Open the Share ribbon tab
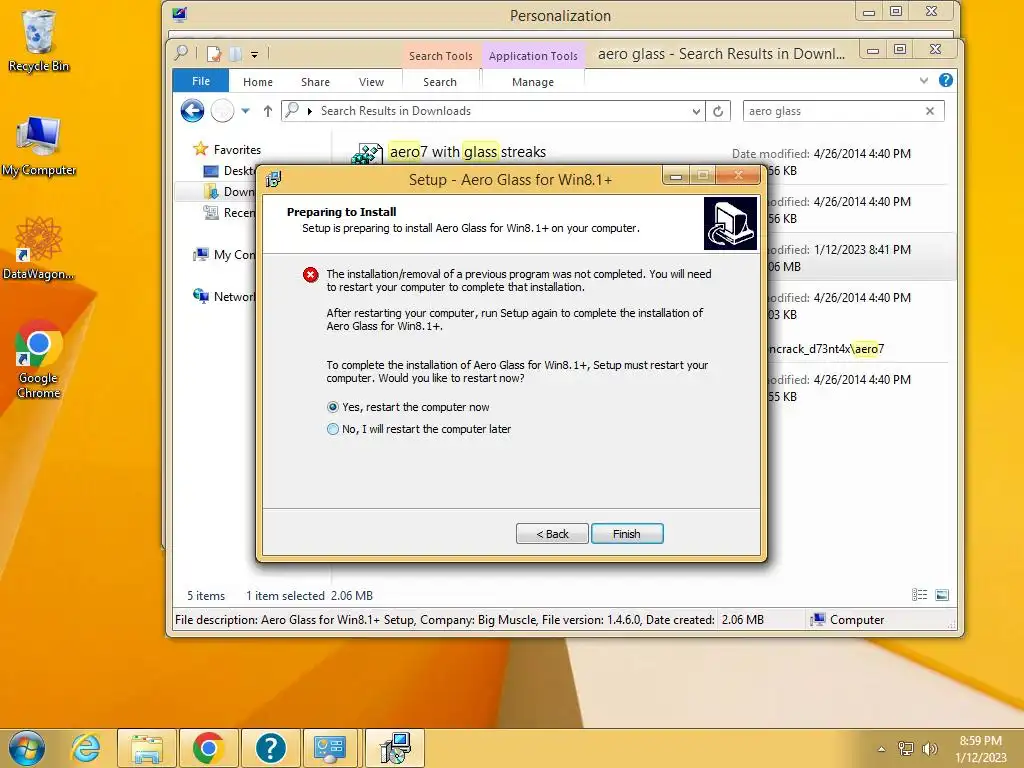Viewport: 1024px width, 768px height. point(315,82)
